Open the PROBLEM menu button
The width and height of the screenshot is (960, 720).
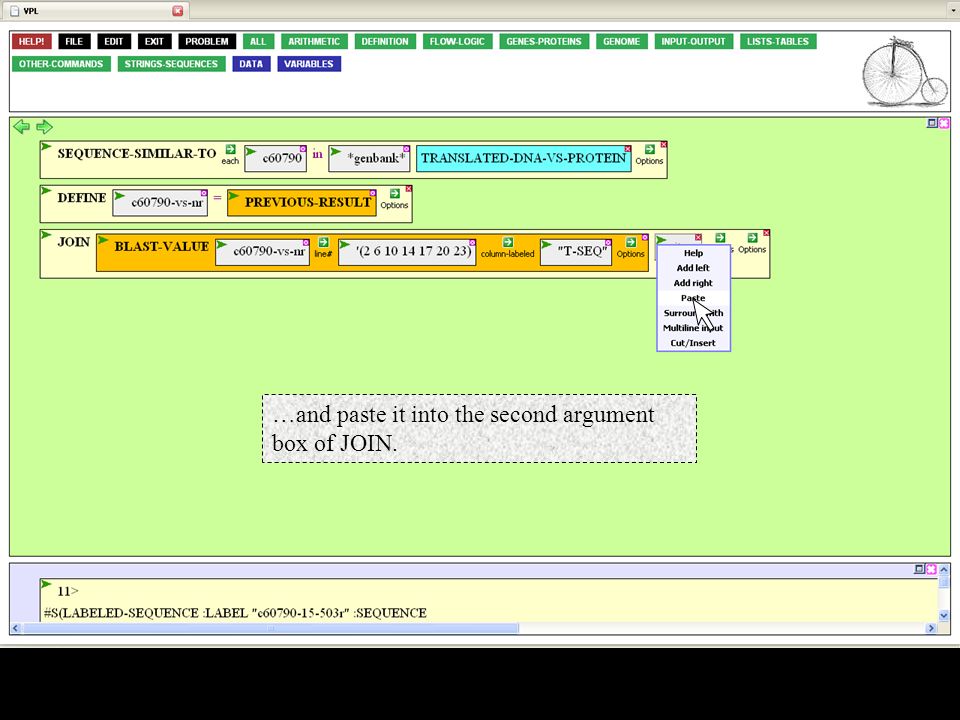pyautogui.click(x=207, y=42)
